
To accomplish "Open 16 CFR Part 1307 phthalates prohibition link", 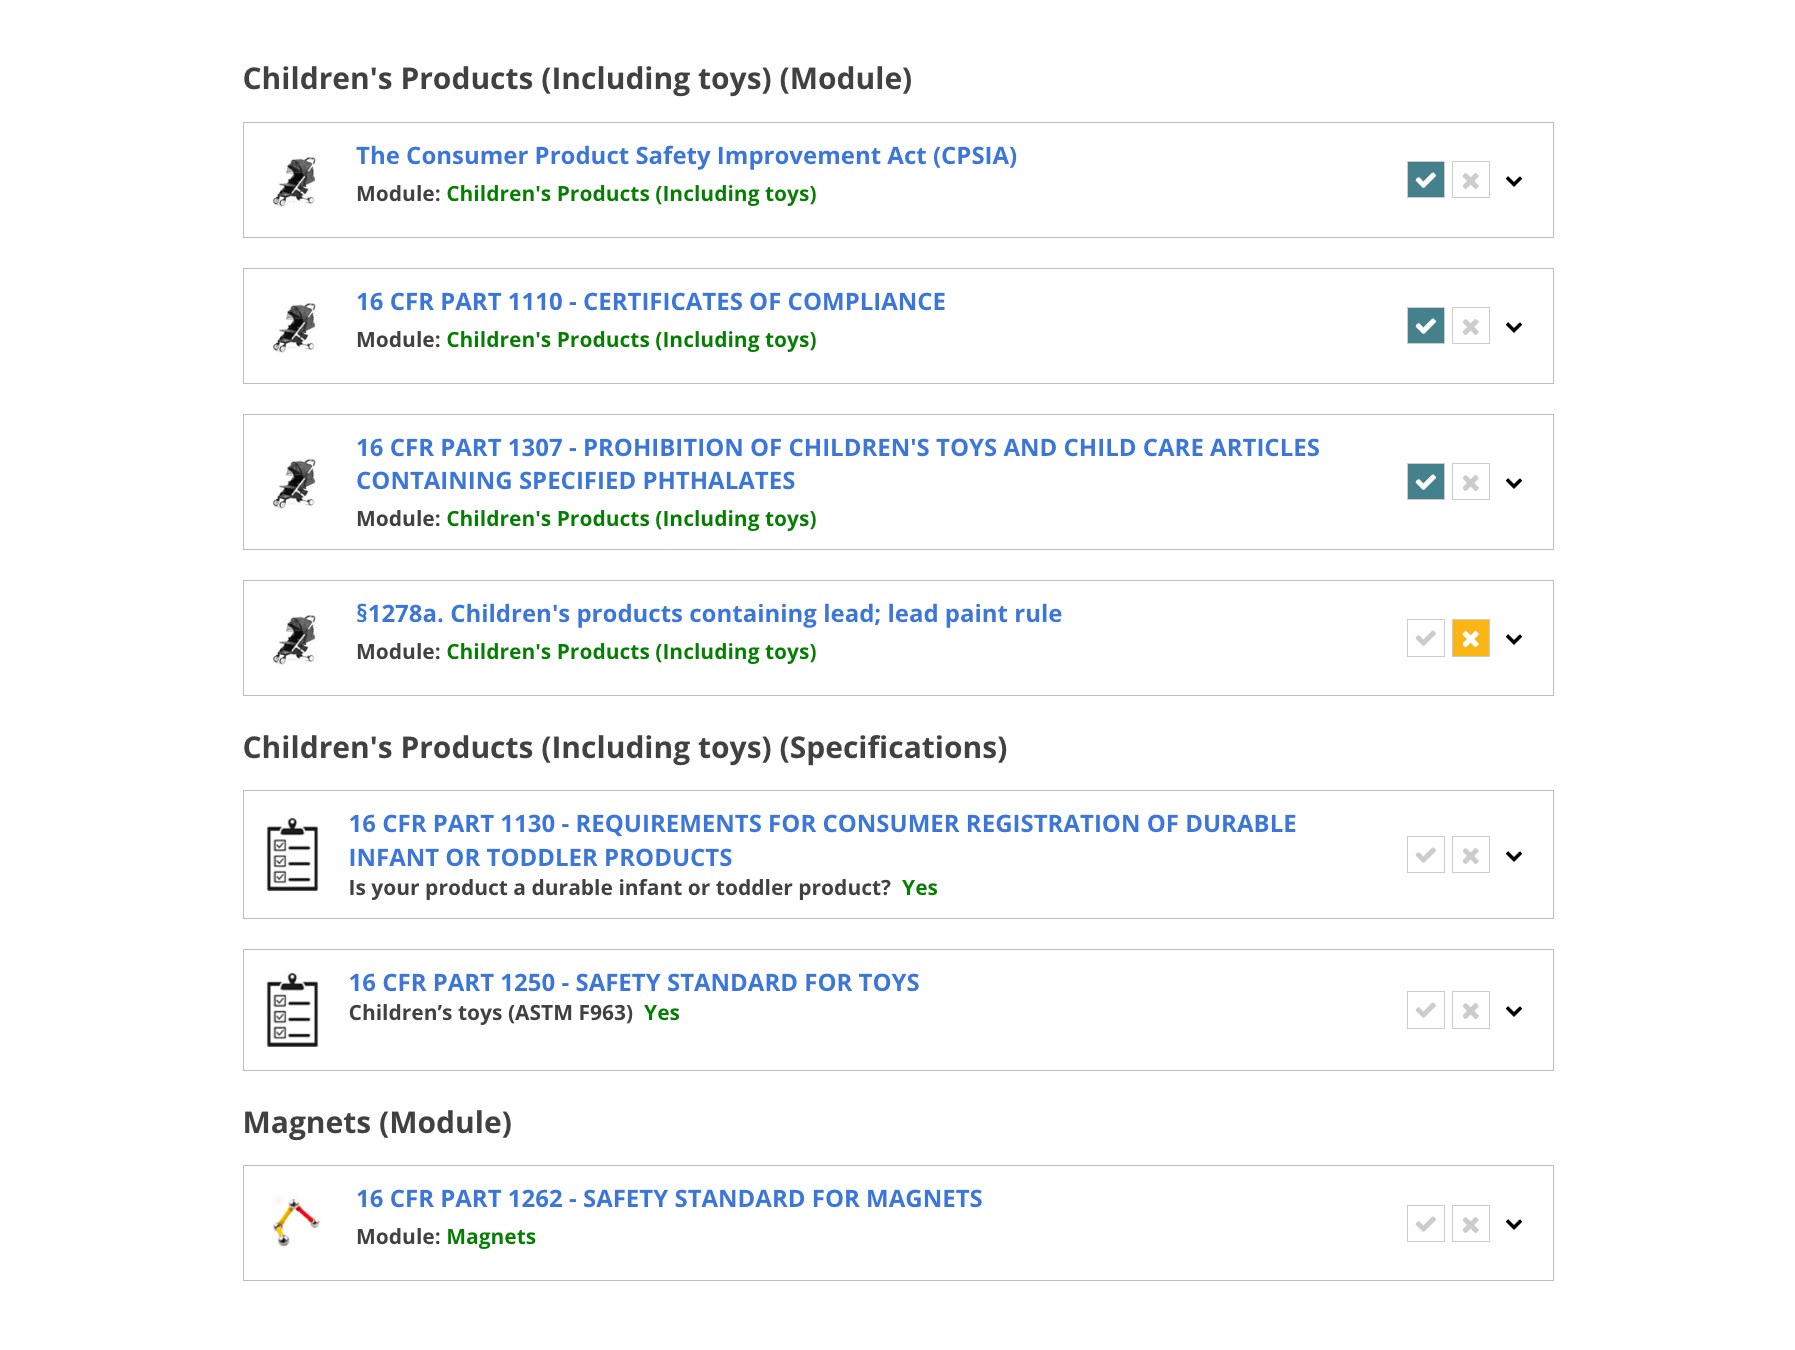I will pyautogui.click(x=838, y=464).
